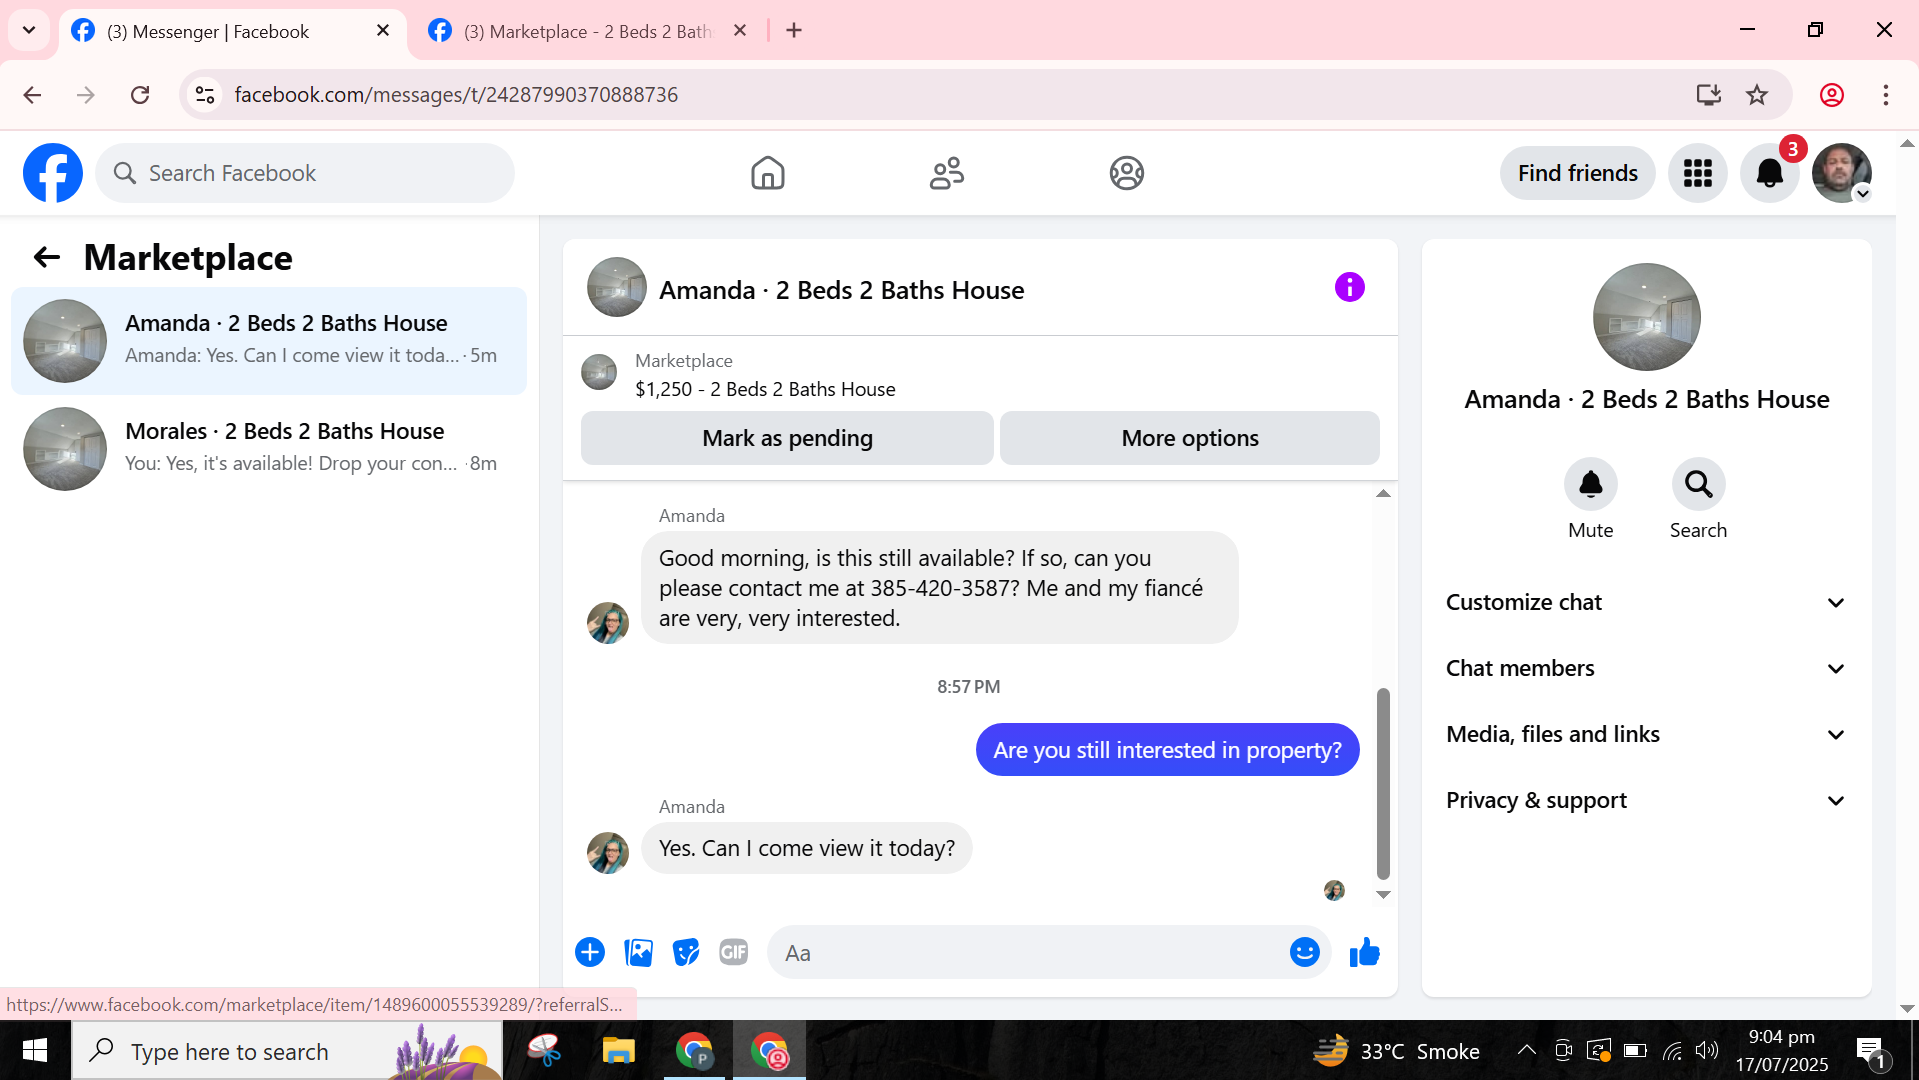Open the Facebook menu grid icon
The height and width of the screenshot is (1080, 1919).
click(1697, 173)
